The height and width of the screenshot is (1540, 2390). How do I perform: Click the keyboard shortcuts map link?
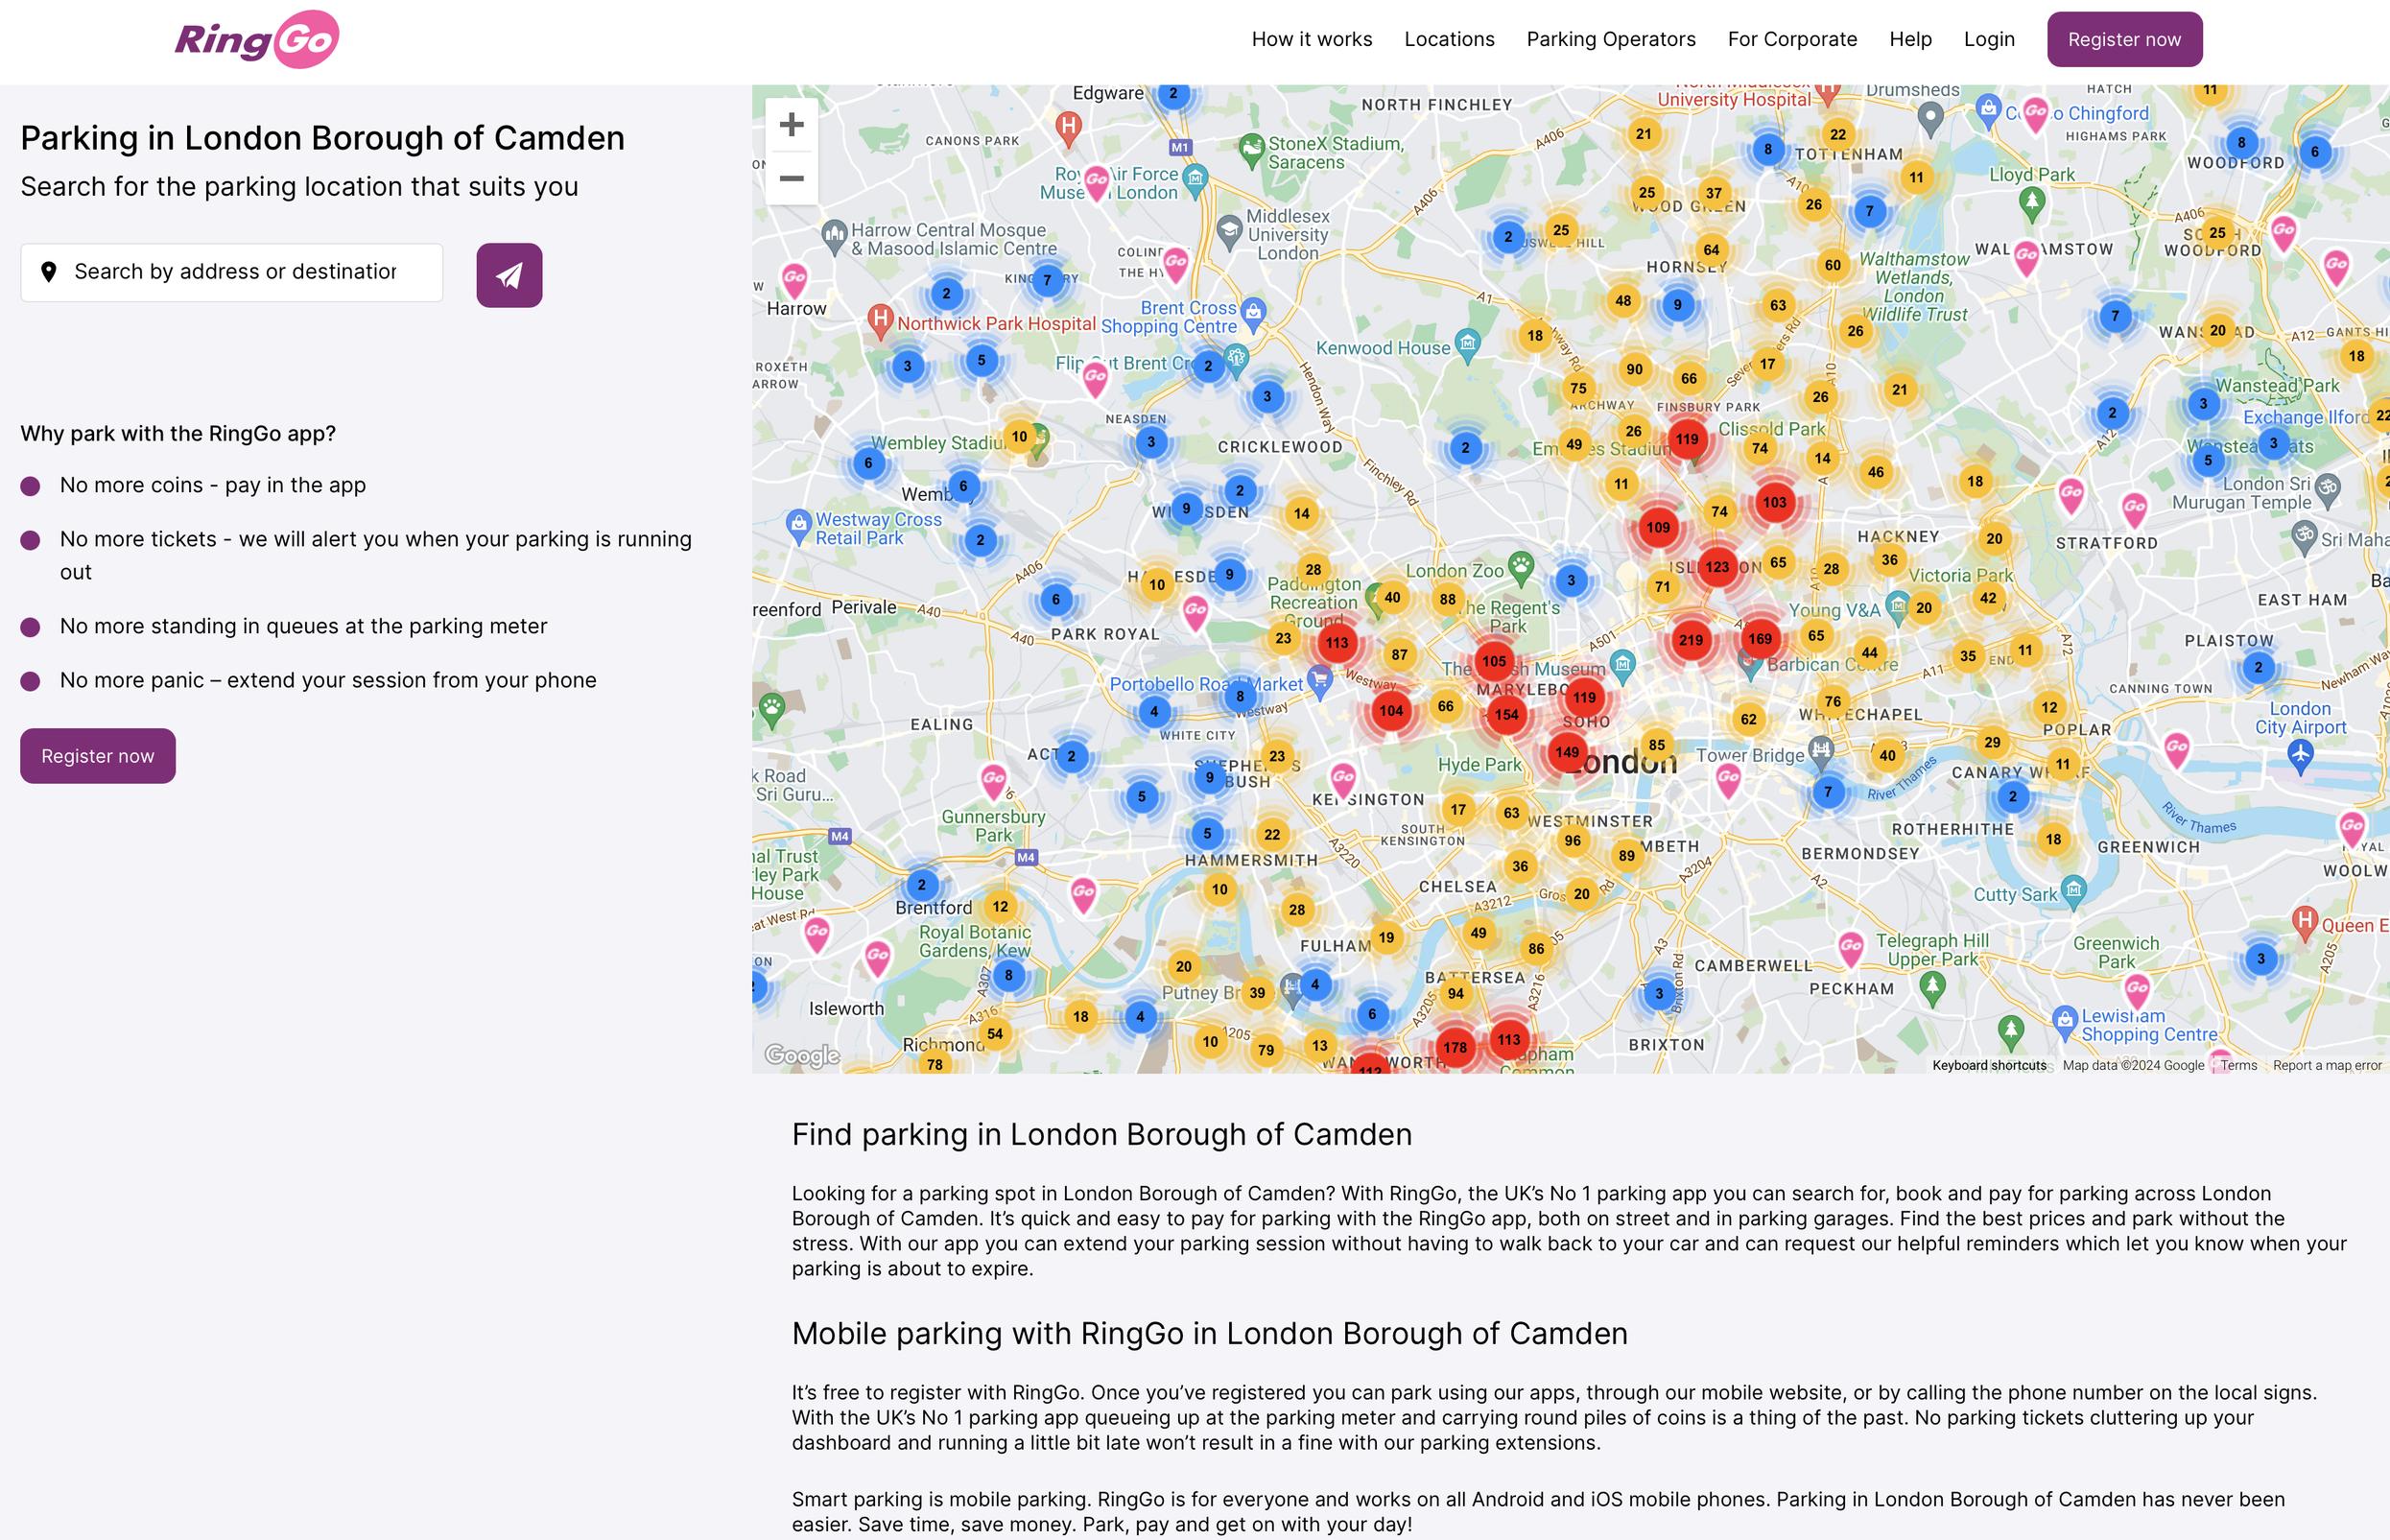(1988, 1063)
